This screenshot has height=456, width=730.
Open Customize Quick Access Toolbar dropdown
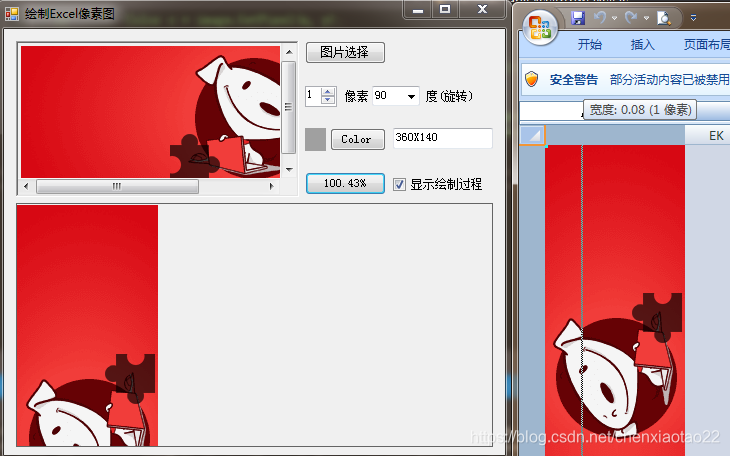[x=693, y=18]
